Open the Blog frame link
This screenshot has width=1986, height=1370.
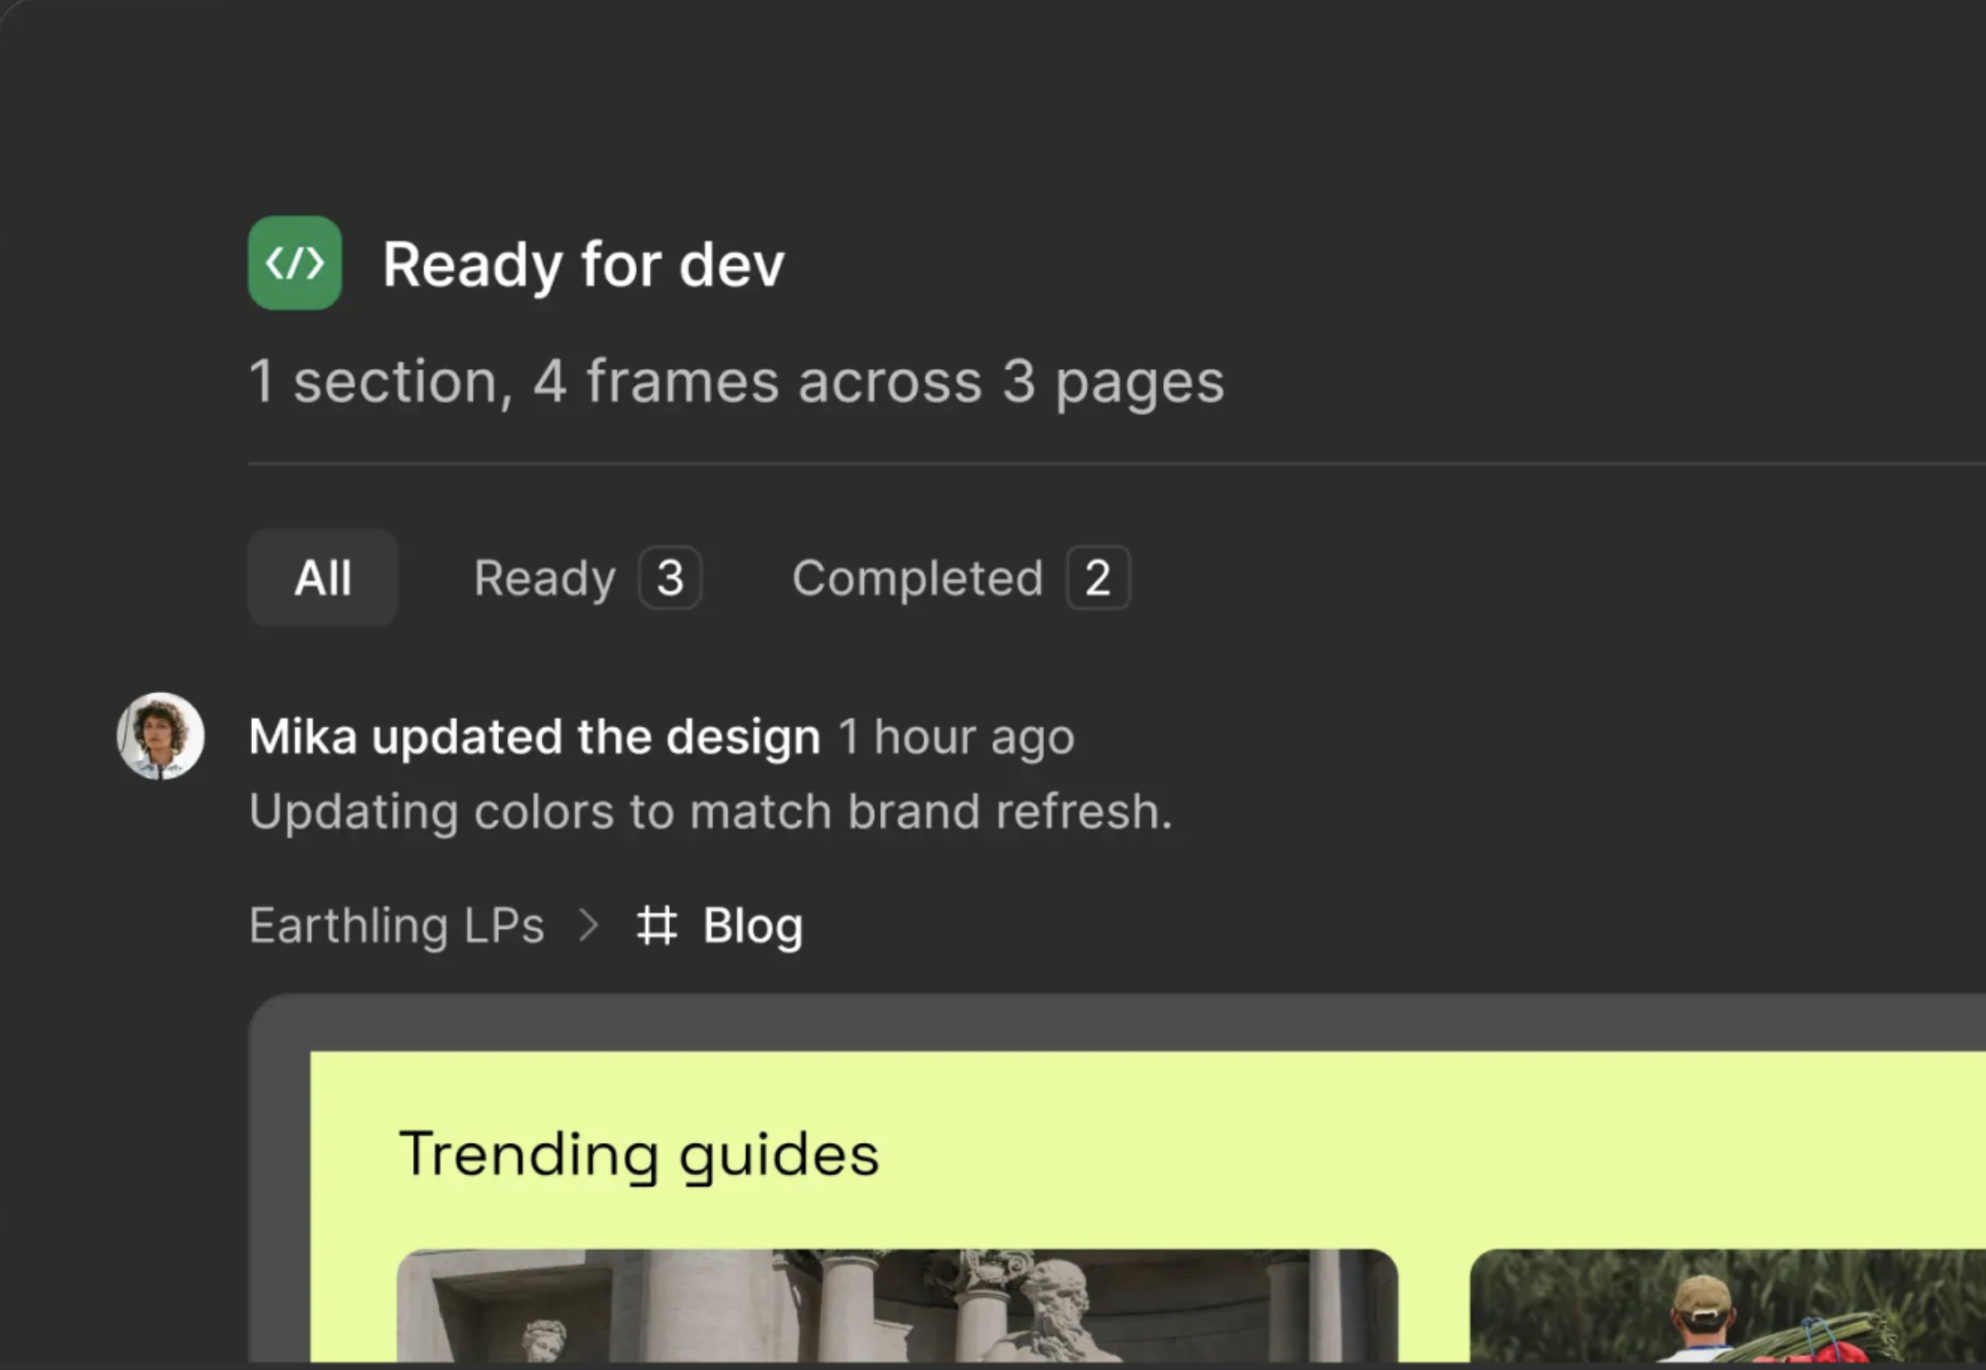pos(753,926)
